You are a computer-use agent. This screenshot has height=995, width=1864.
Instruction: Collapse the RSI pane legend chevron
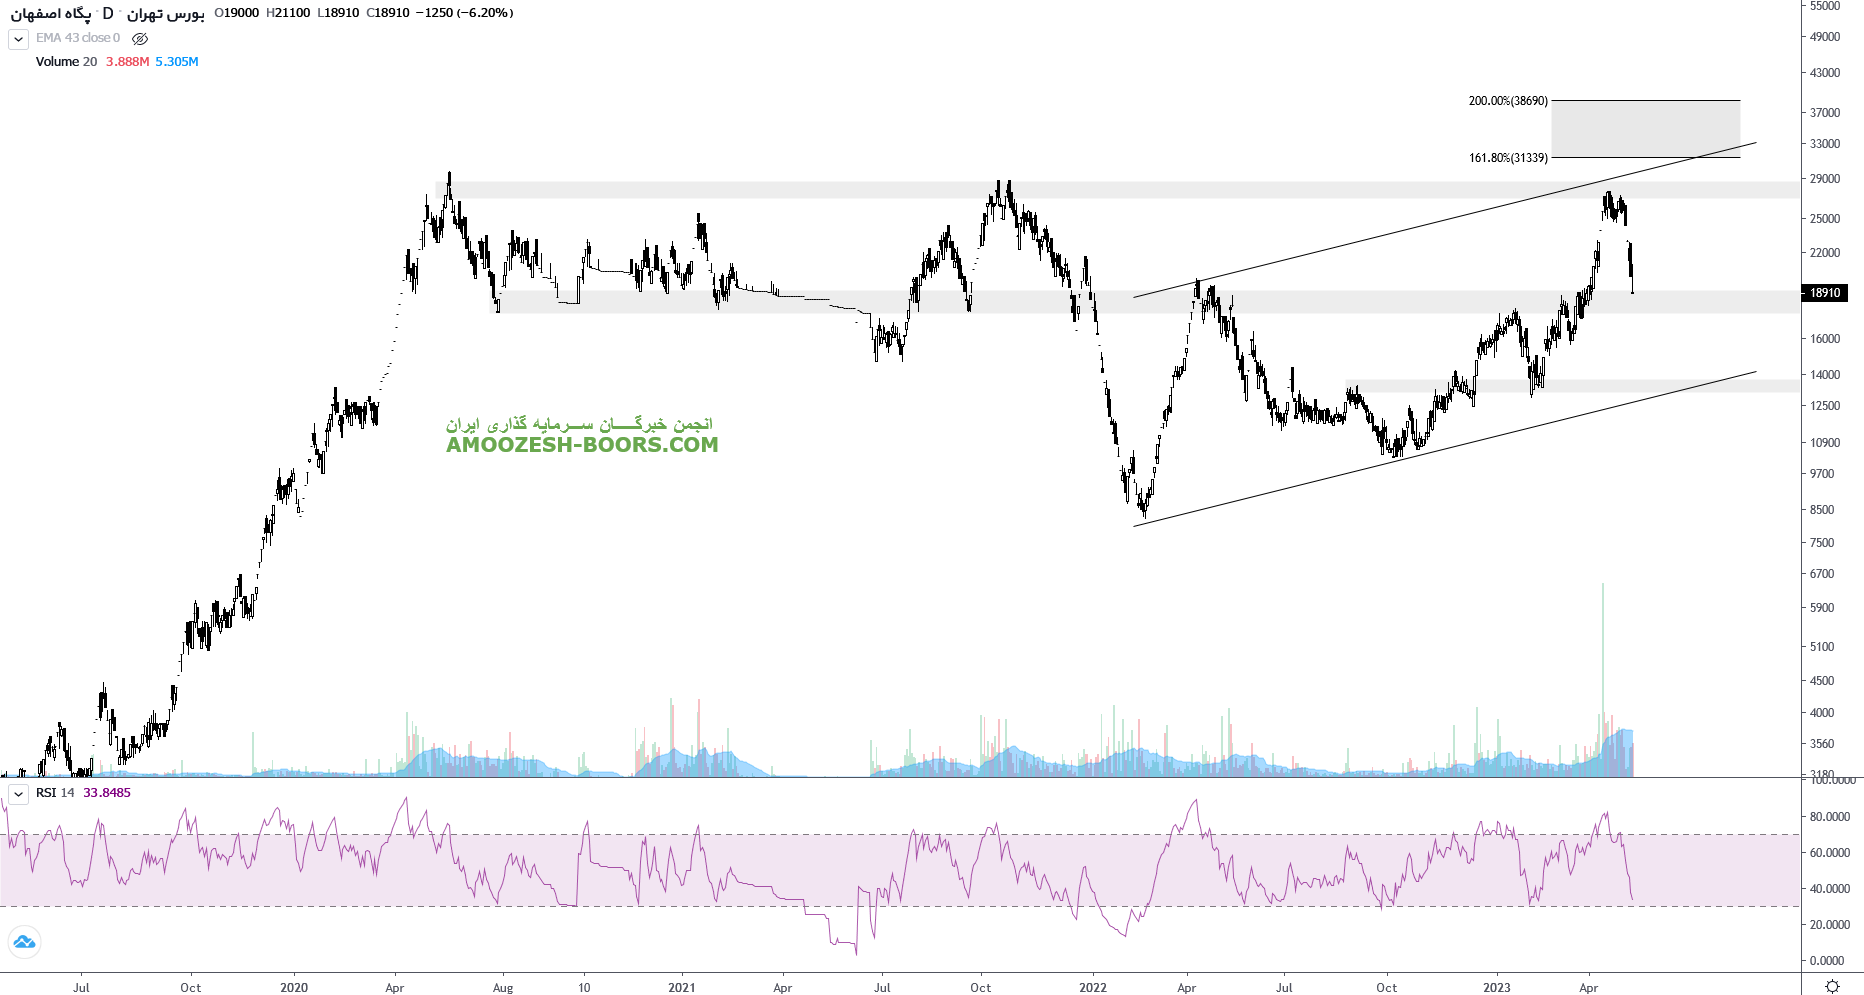coord(18,794)
